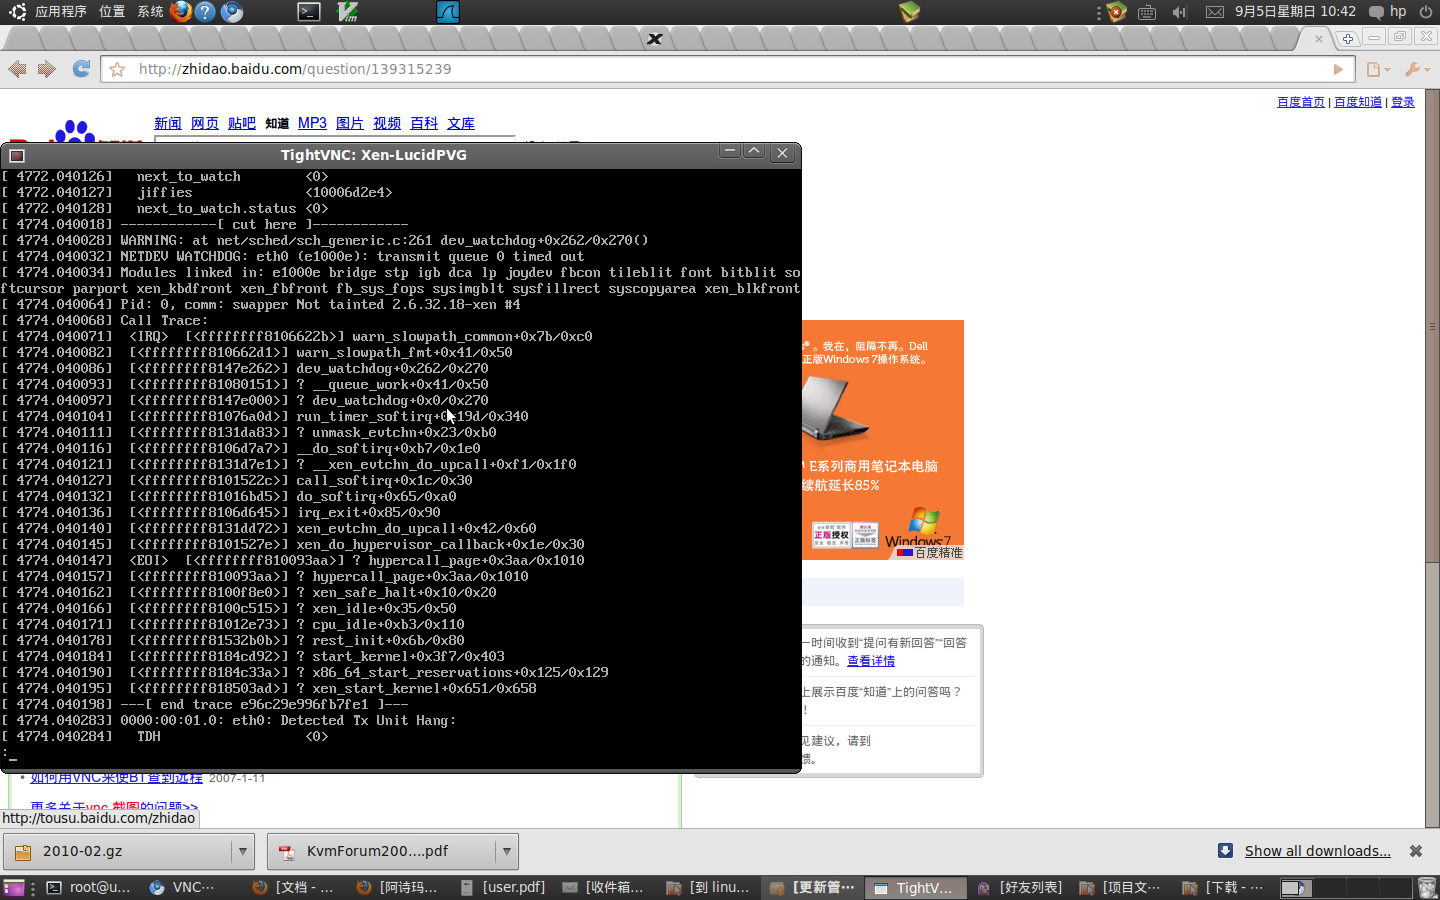Click the browser back arrow
The height and width of the screenshot is (900, 1440).
[x=17, y=69]
